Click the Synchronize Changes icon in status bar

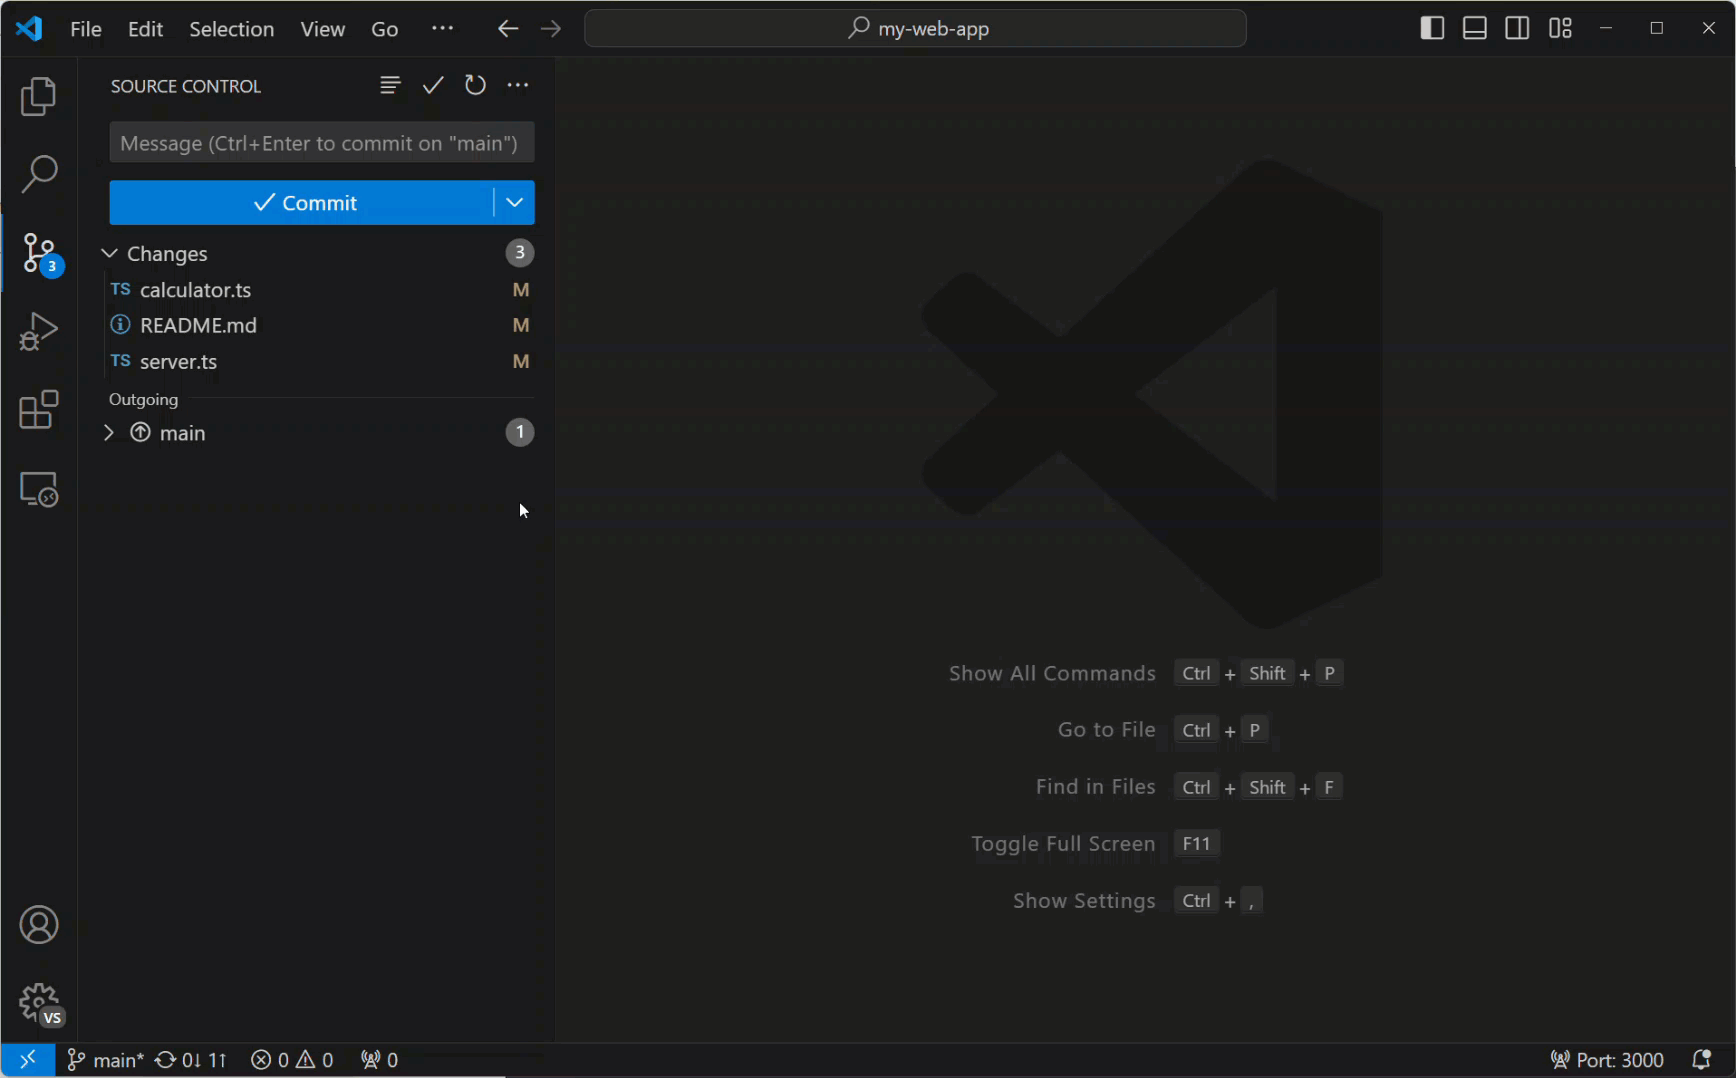tap(190, 1060)
